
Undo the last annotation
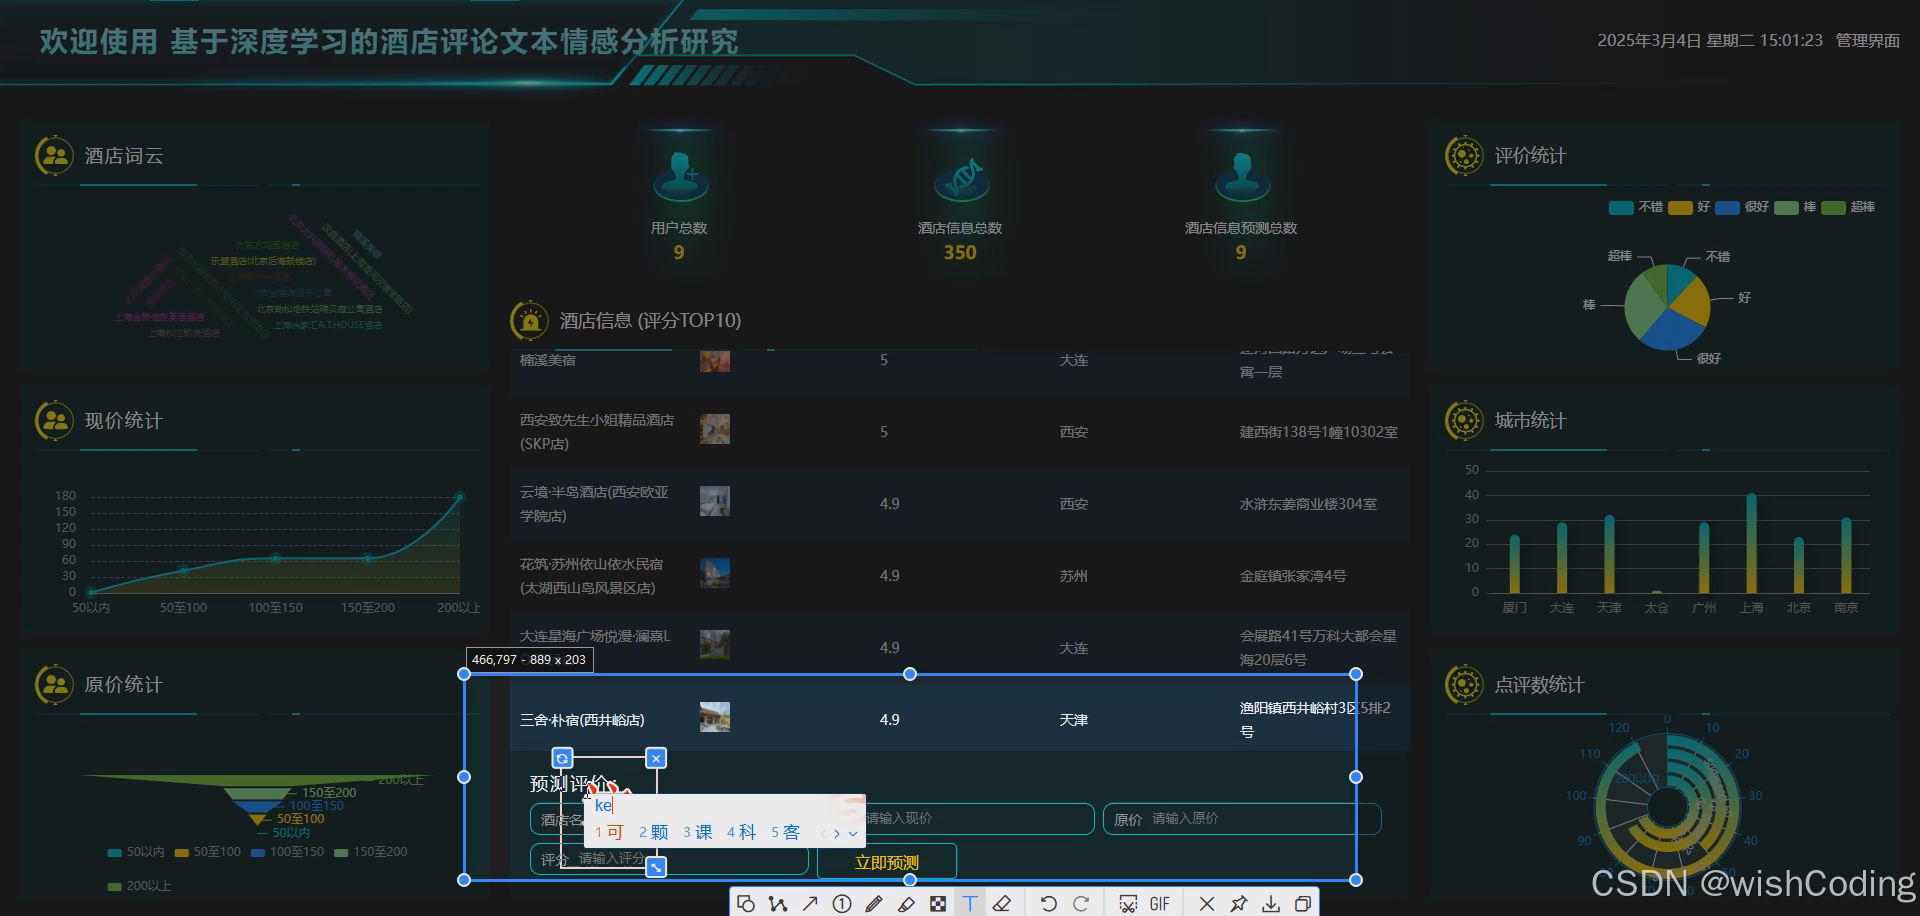pos(1048,903)
